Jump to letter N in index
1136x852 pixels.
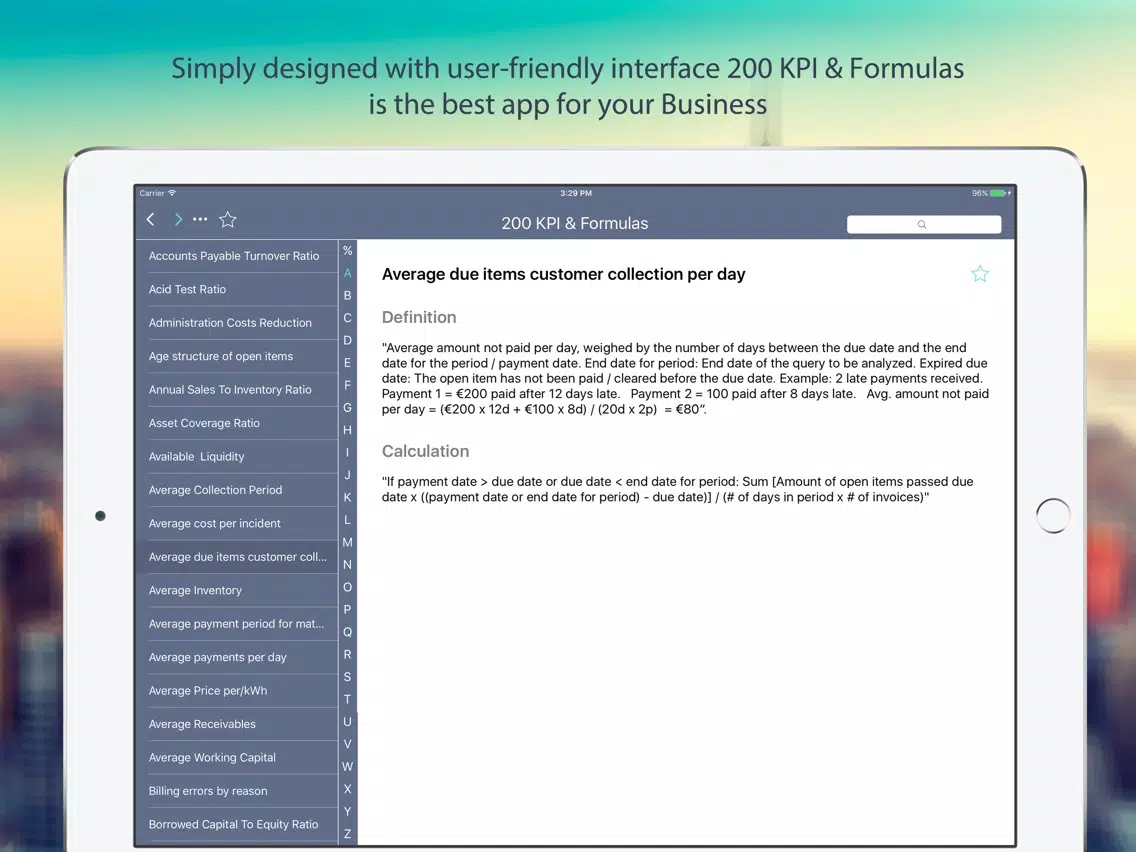[x=348, y=565]
